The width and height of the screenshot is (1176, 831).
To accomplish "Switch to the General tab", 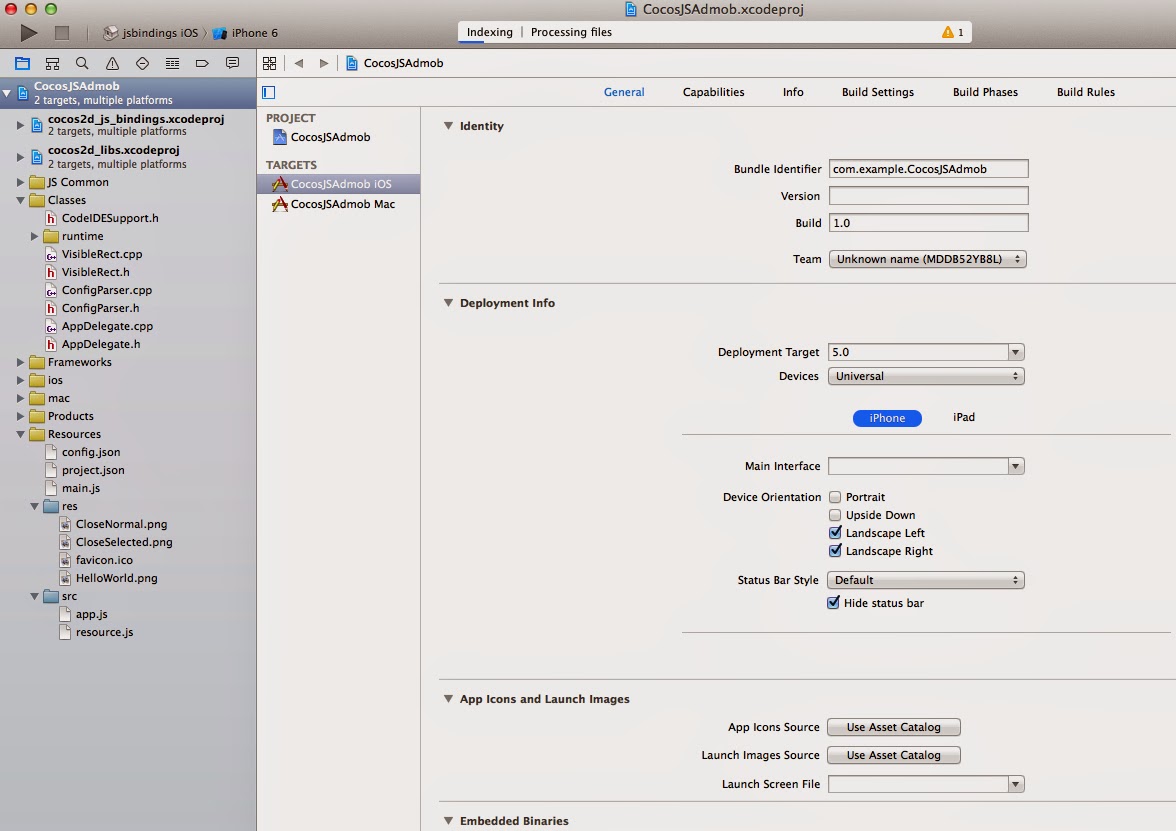I will (x=624, y=92).
